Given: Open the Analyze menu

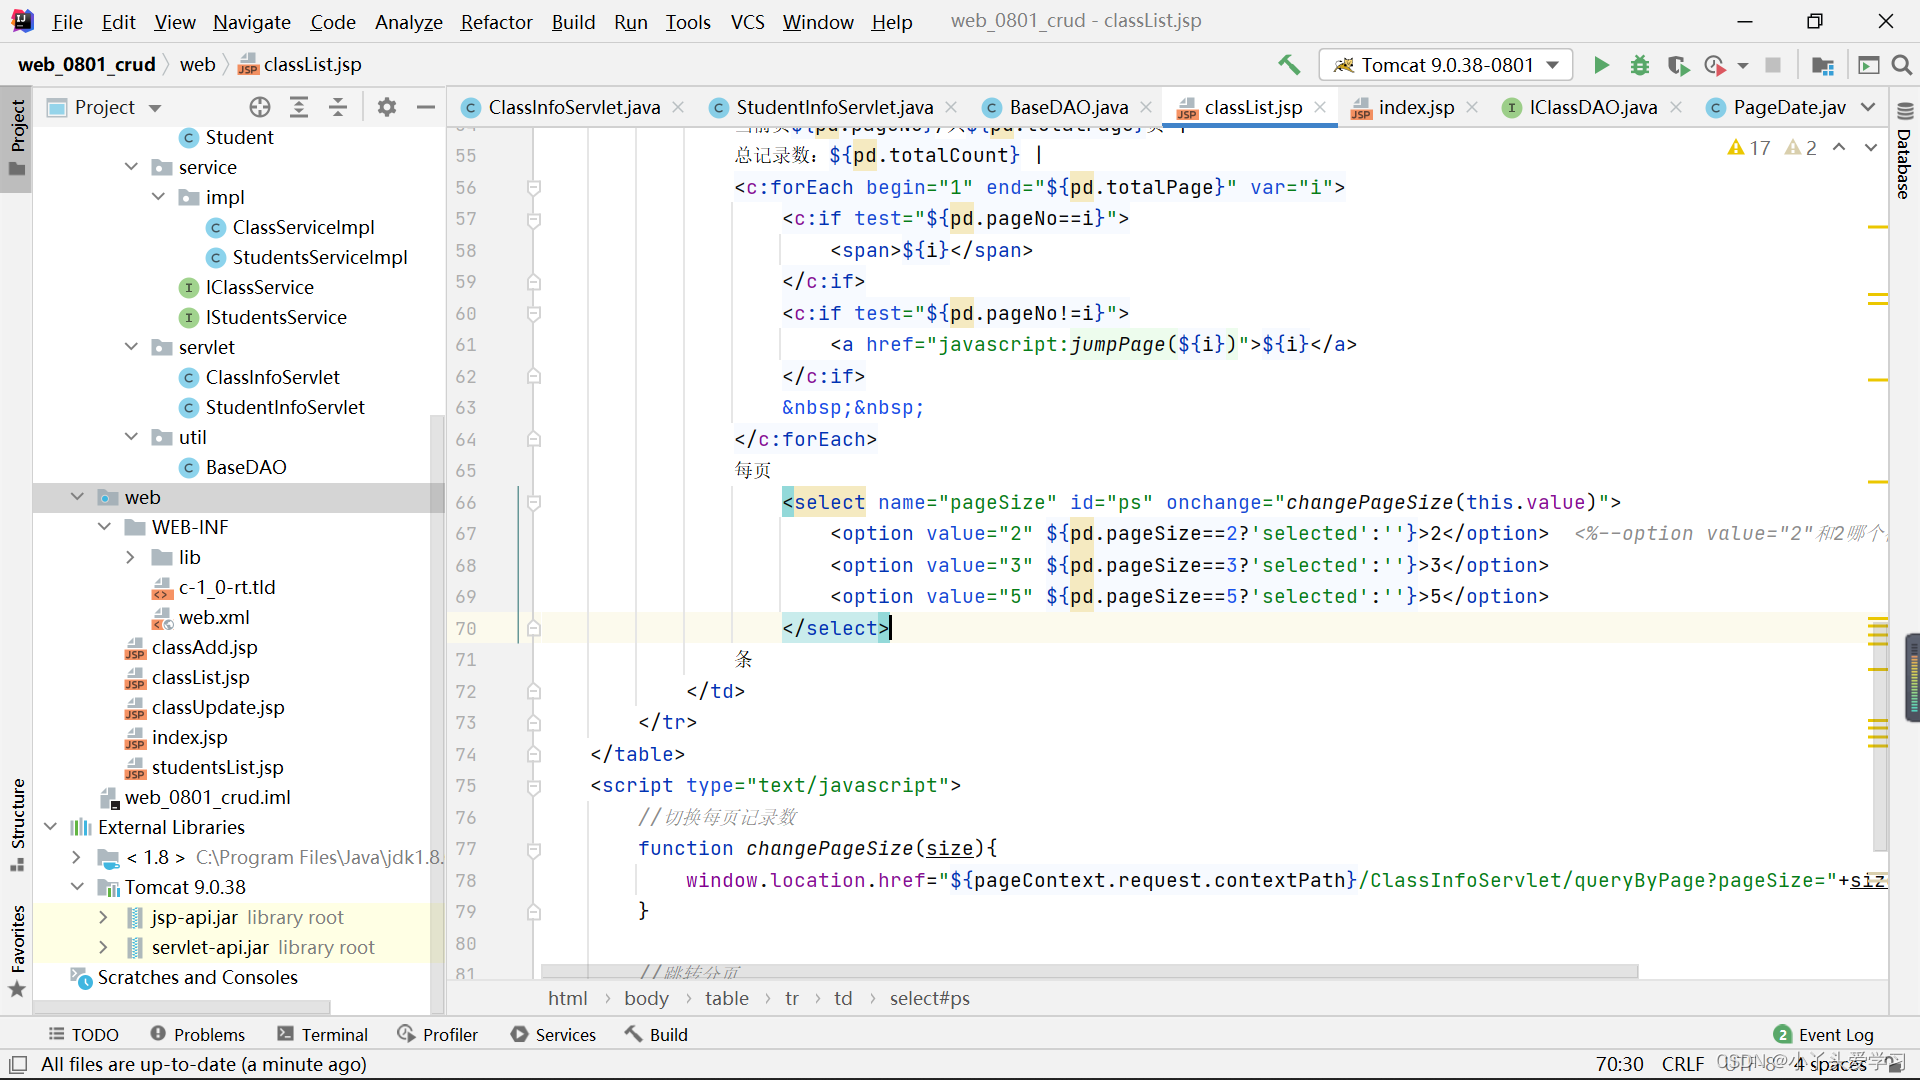Looking at the screenshot, I should (x=408, y=22).
